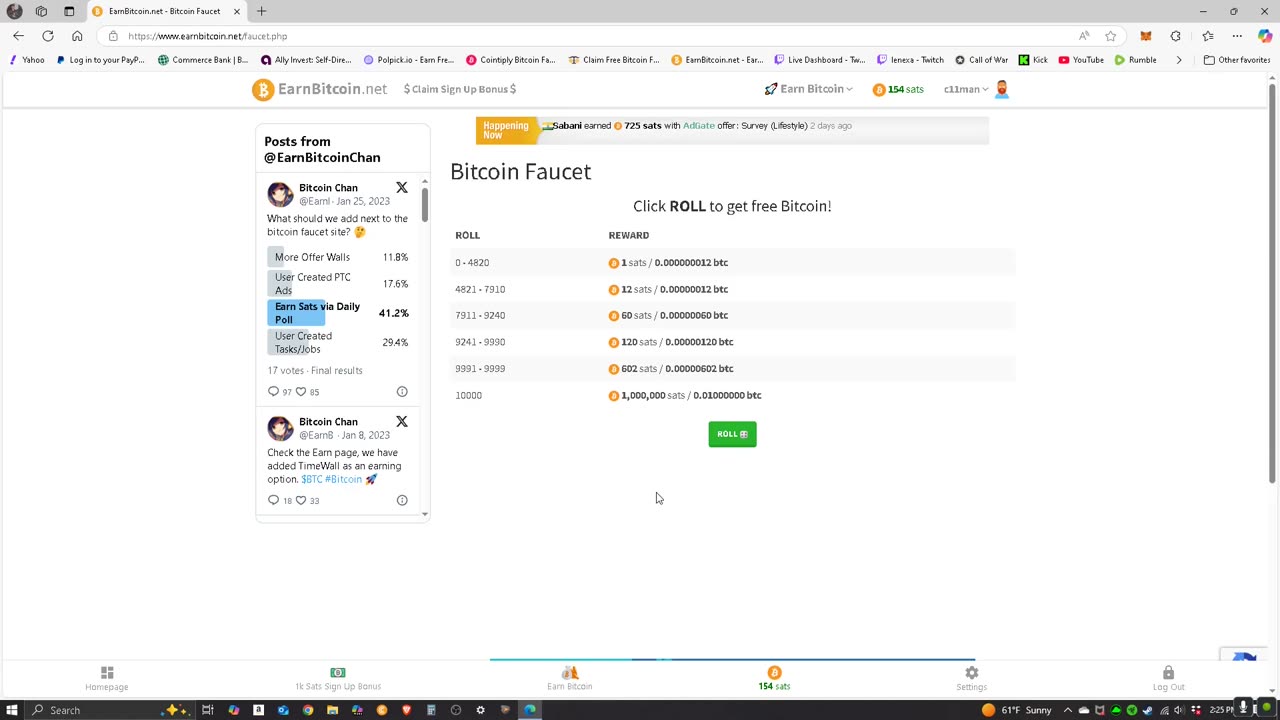The width and height of the screenshot is (1280, 720).
Task: Select Earn Sats via Daily Poll option
Action: [x=338, y=313]
